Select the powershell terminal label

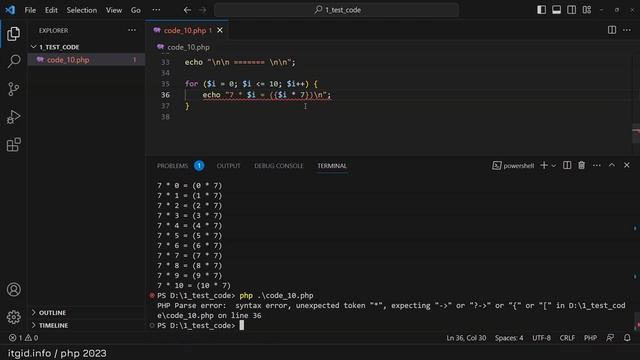(x=513, y=166)
